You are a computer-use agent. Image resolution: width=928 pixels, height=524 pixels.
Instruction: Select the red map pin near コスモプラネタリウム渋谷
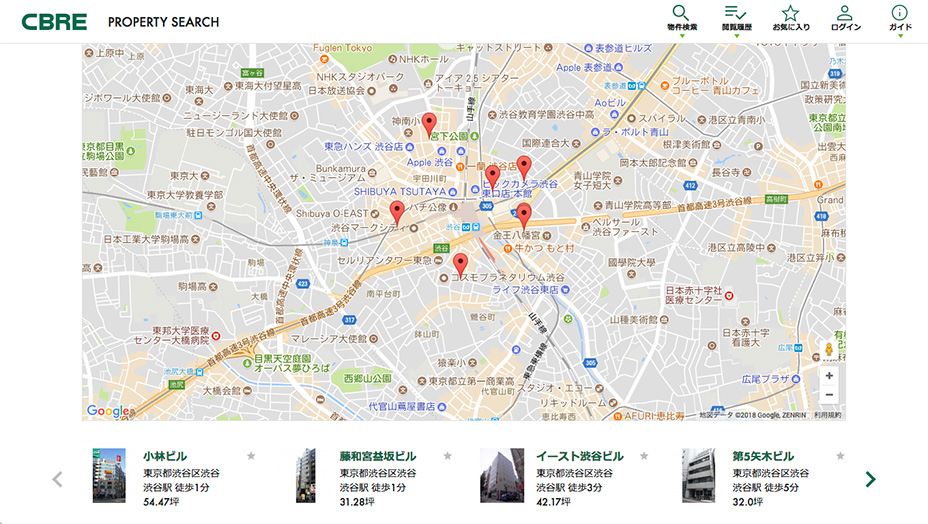tap(460, 265)
